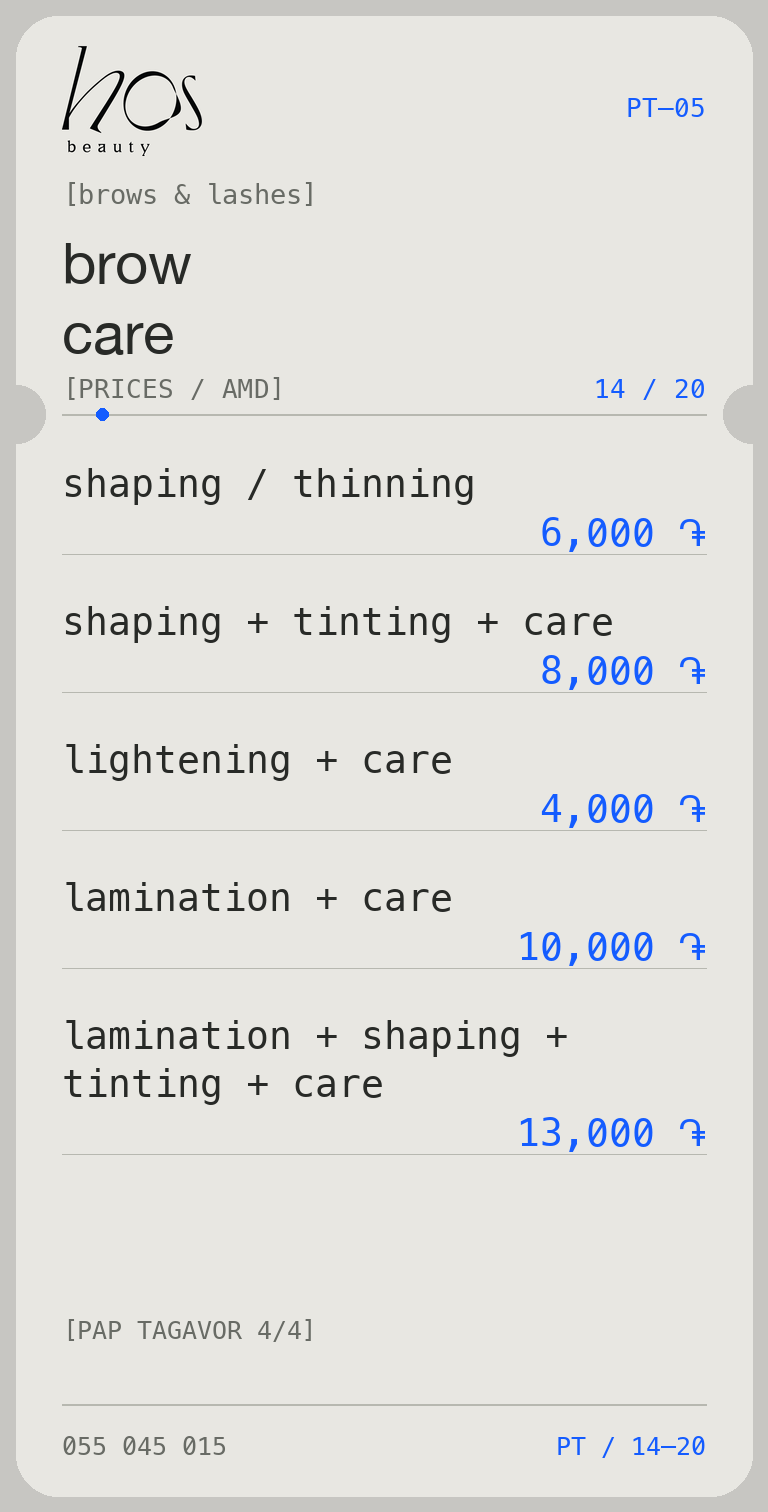Click the hos beauty logo
This screenshot has height=1512, width=768.
pyautogui.click(x=132, y=101)
